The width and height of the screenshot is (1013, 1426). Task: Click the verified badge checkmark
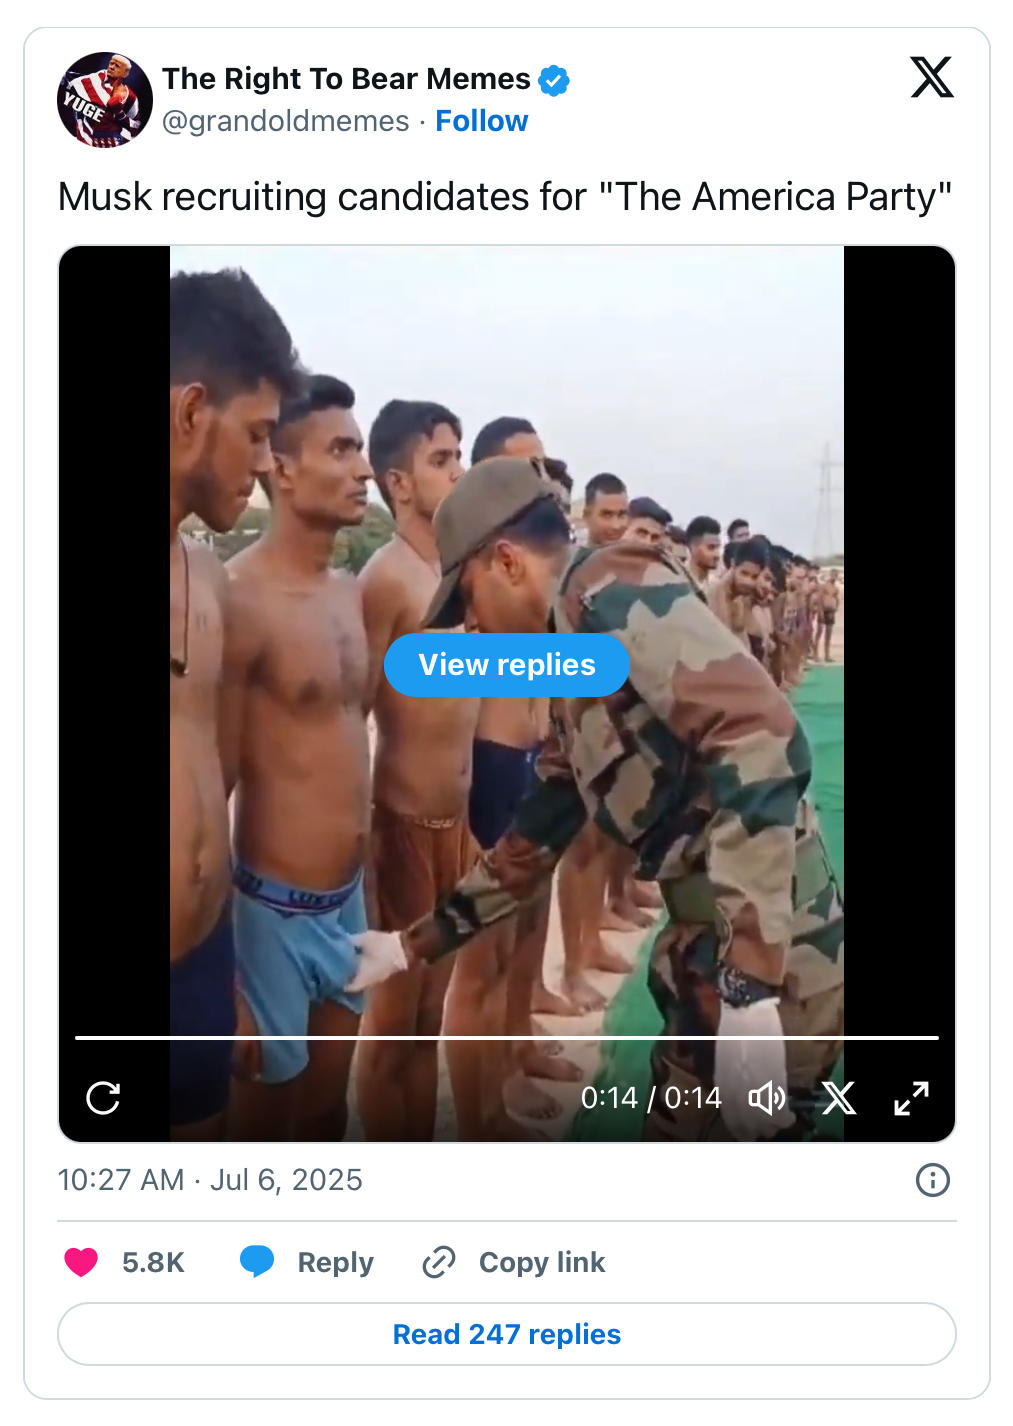(x=554, y=80)
